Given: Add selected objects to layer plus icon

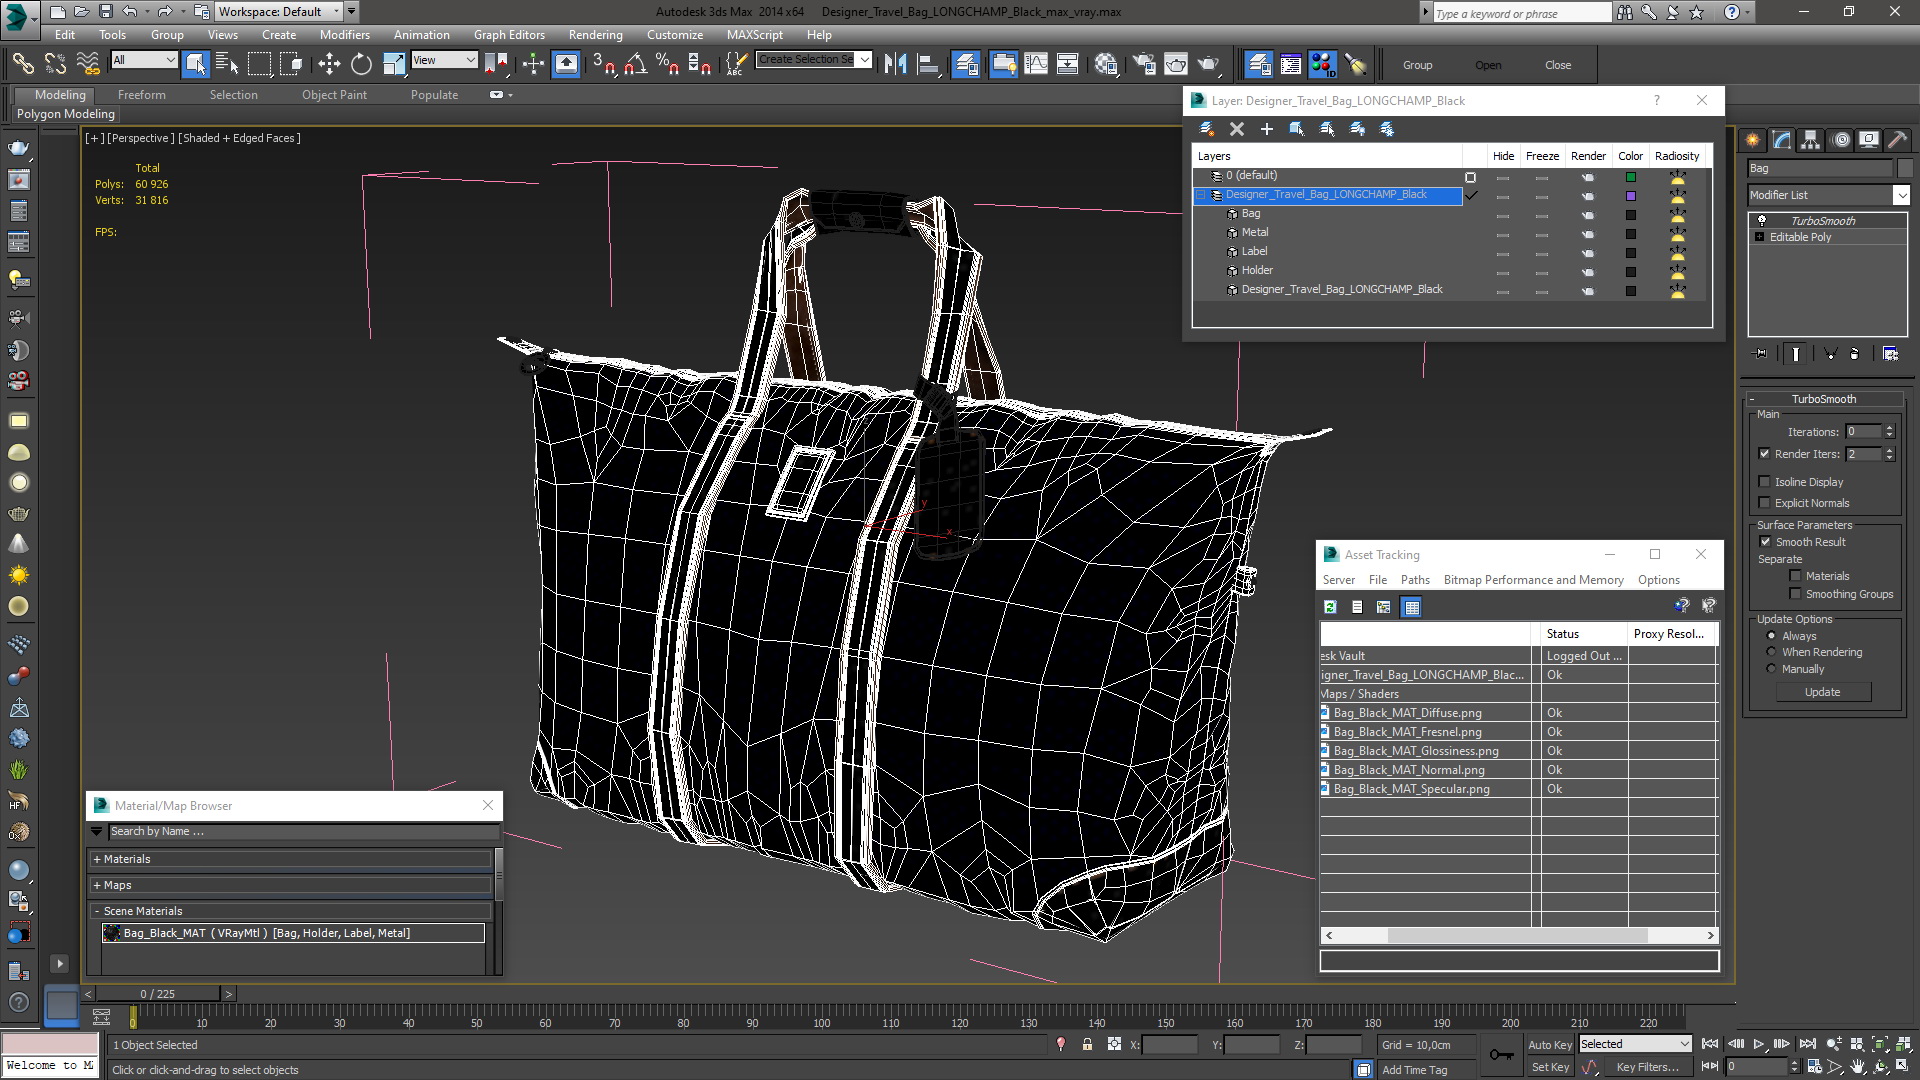Looking at the screenshot, I should [x=1267, y=129].
